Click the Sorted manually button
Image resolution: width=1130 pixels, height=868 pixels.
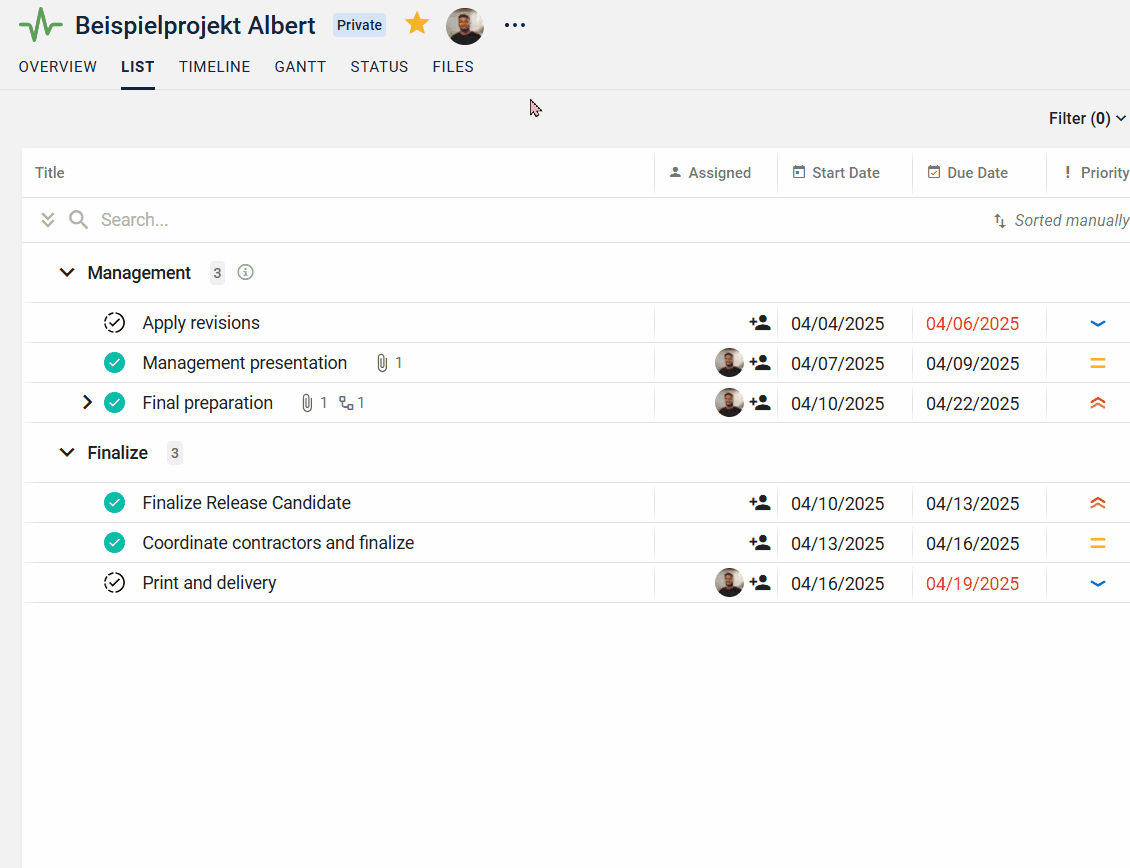pyautogui.click(x=1061, y=220)
